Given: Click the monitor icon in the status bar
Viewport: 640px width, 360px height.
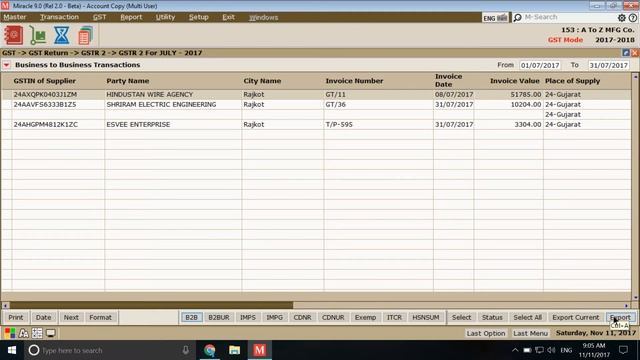Looking at the screenshot, I should [51, 333].
